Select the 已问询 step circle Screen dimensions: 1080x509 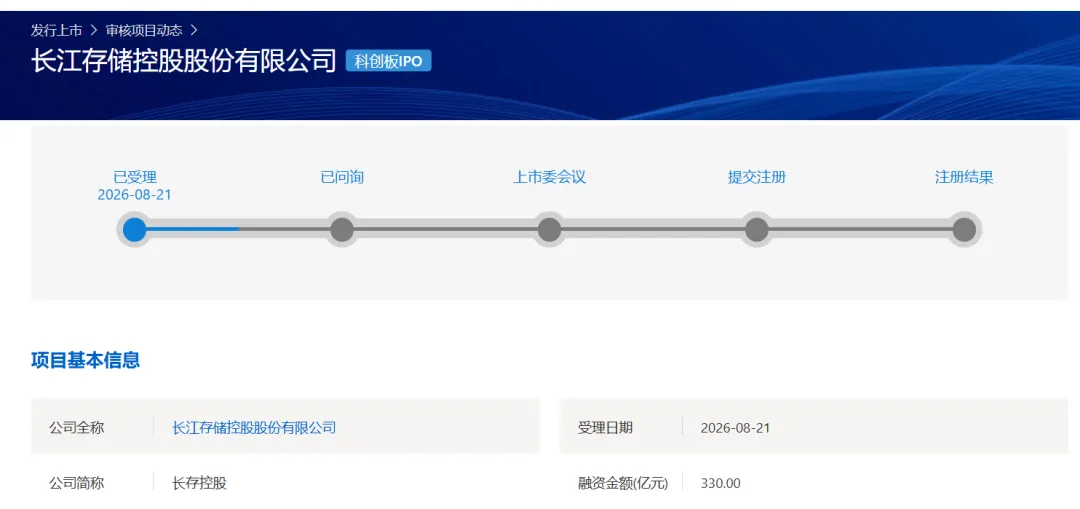(x=342, y=229)
